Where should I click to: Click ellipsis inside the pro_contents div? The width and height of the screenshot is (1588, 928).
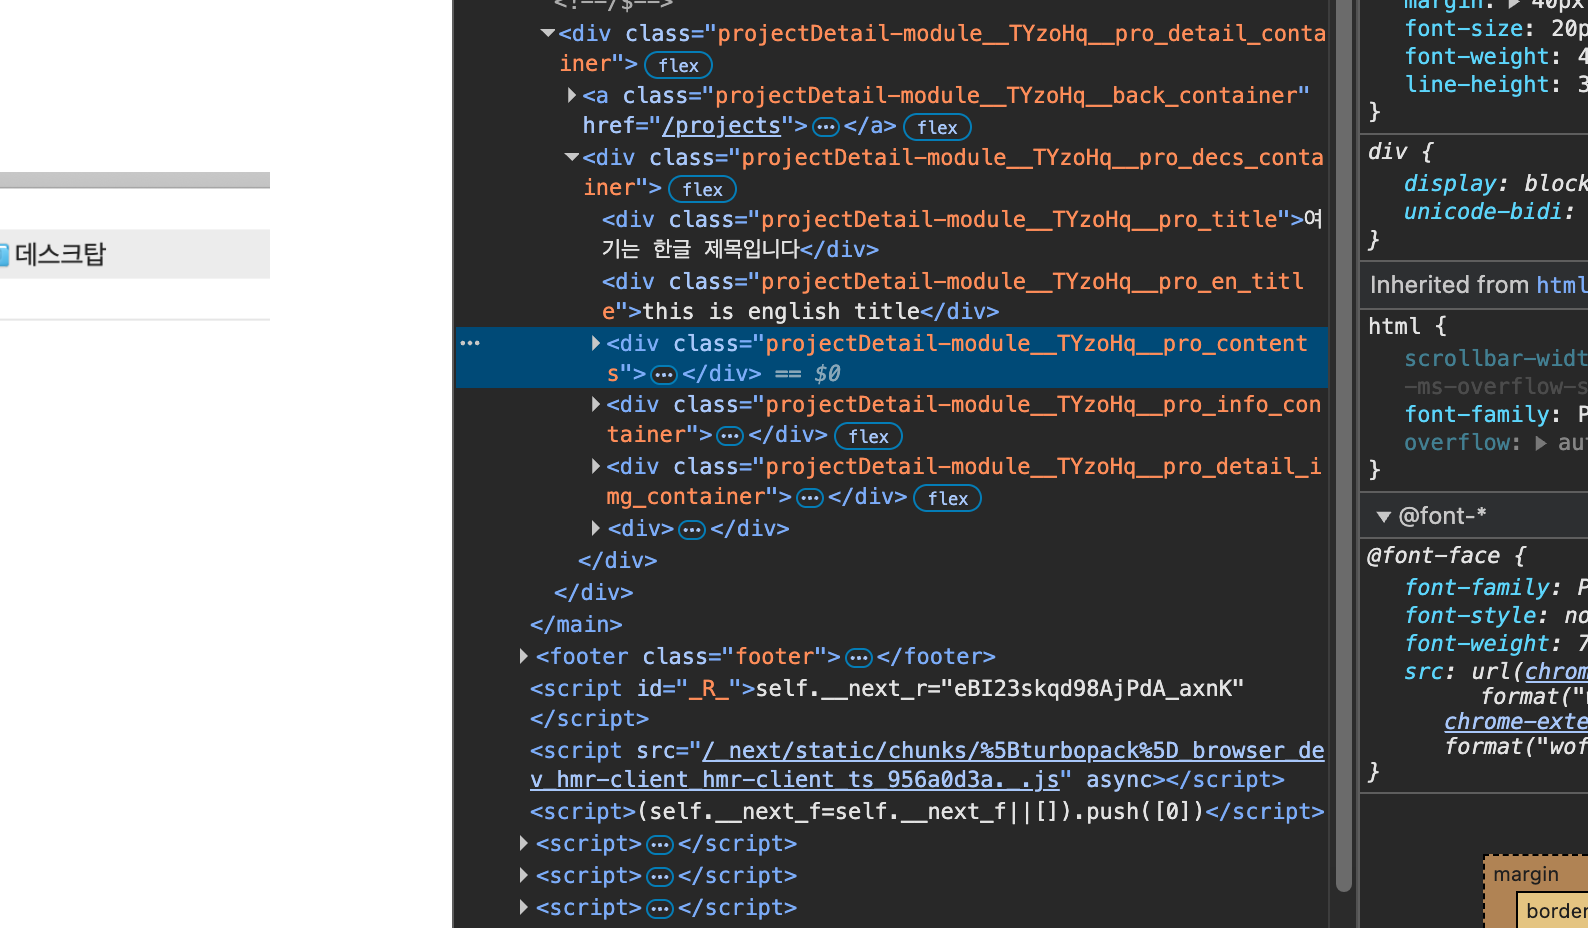pos(664,375)
